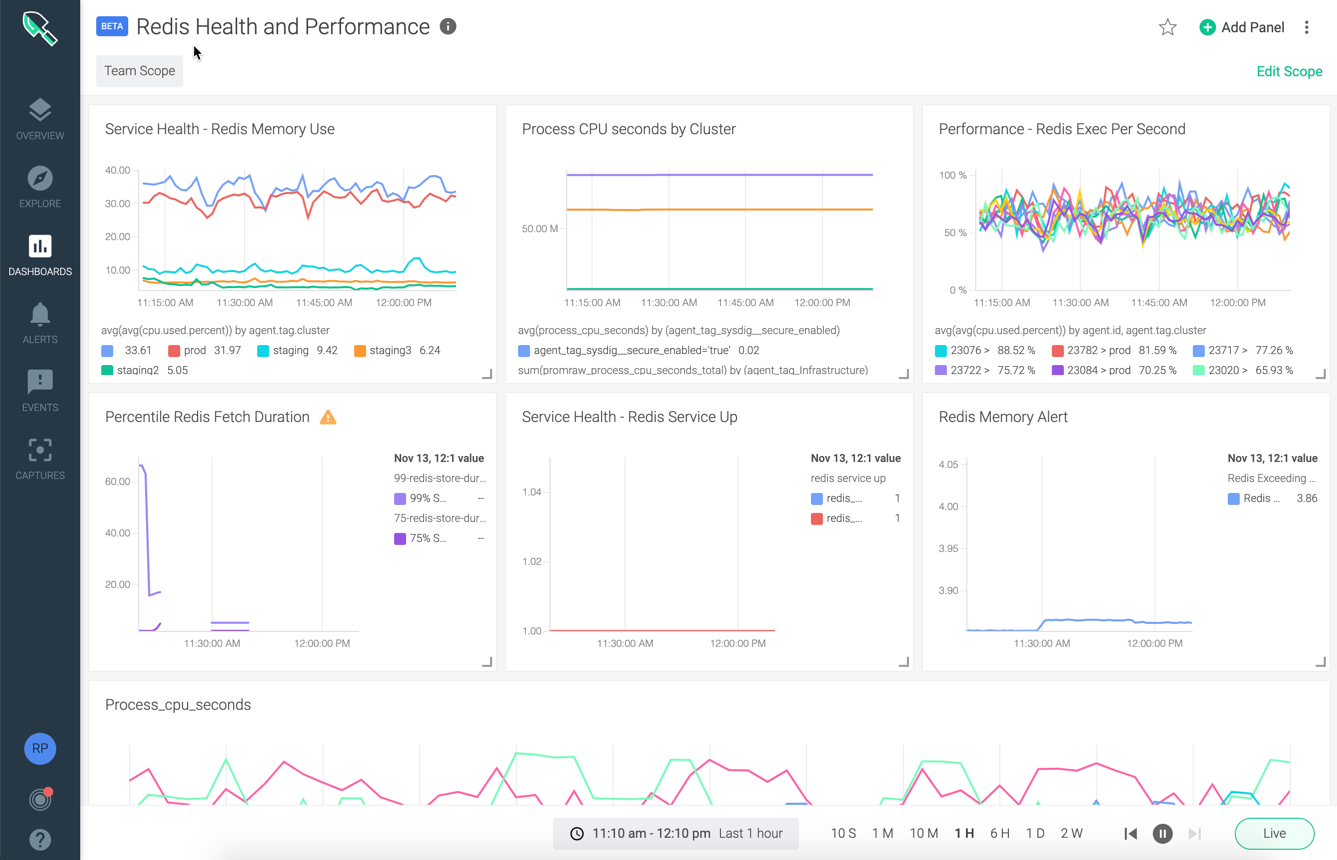Toggle the red redis_... service up legend swatch

tap(817, 518)
